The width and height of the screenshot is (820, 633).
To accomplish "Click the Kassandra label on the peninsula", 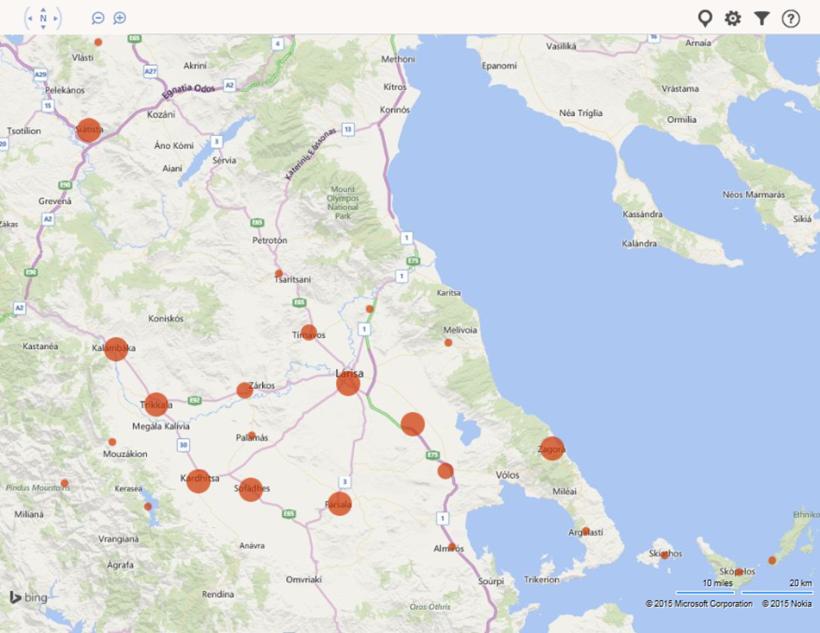I will pyautogui.click(x=643, y=214).
